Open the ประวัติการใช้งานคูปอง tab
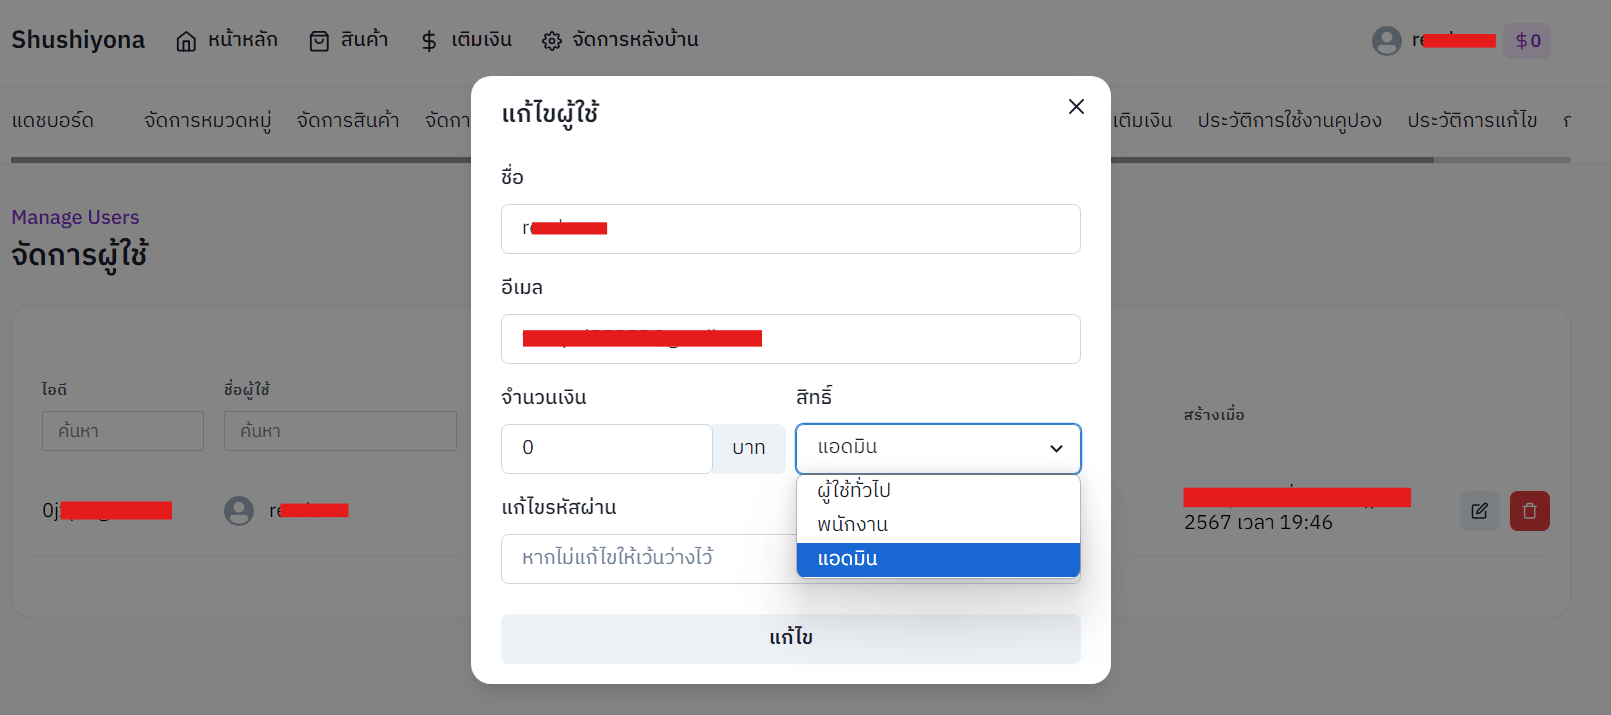The width and height of the screenshot is (1611, 715). [1289, 121]
